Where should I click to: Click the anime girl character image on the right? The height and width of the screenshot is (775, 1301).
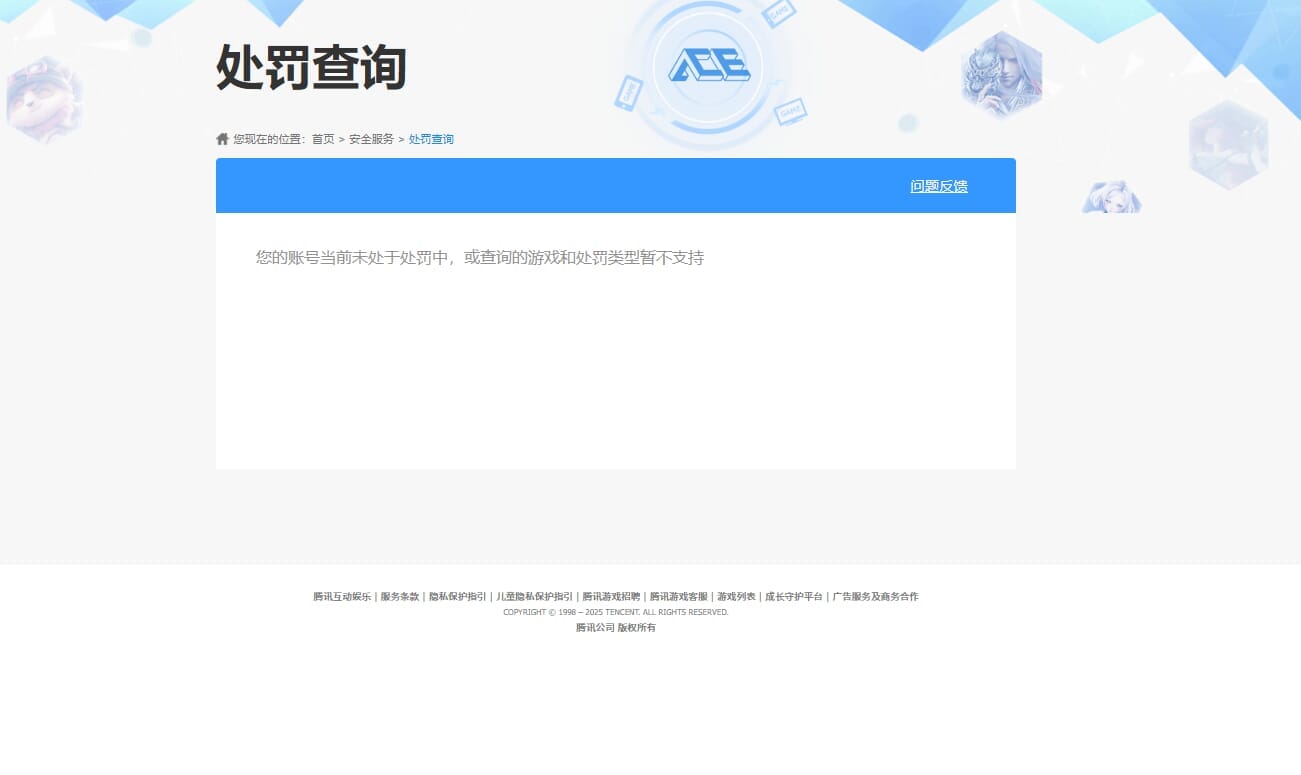pos(1110,196)
